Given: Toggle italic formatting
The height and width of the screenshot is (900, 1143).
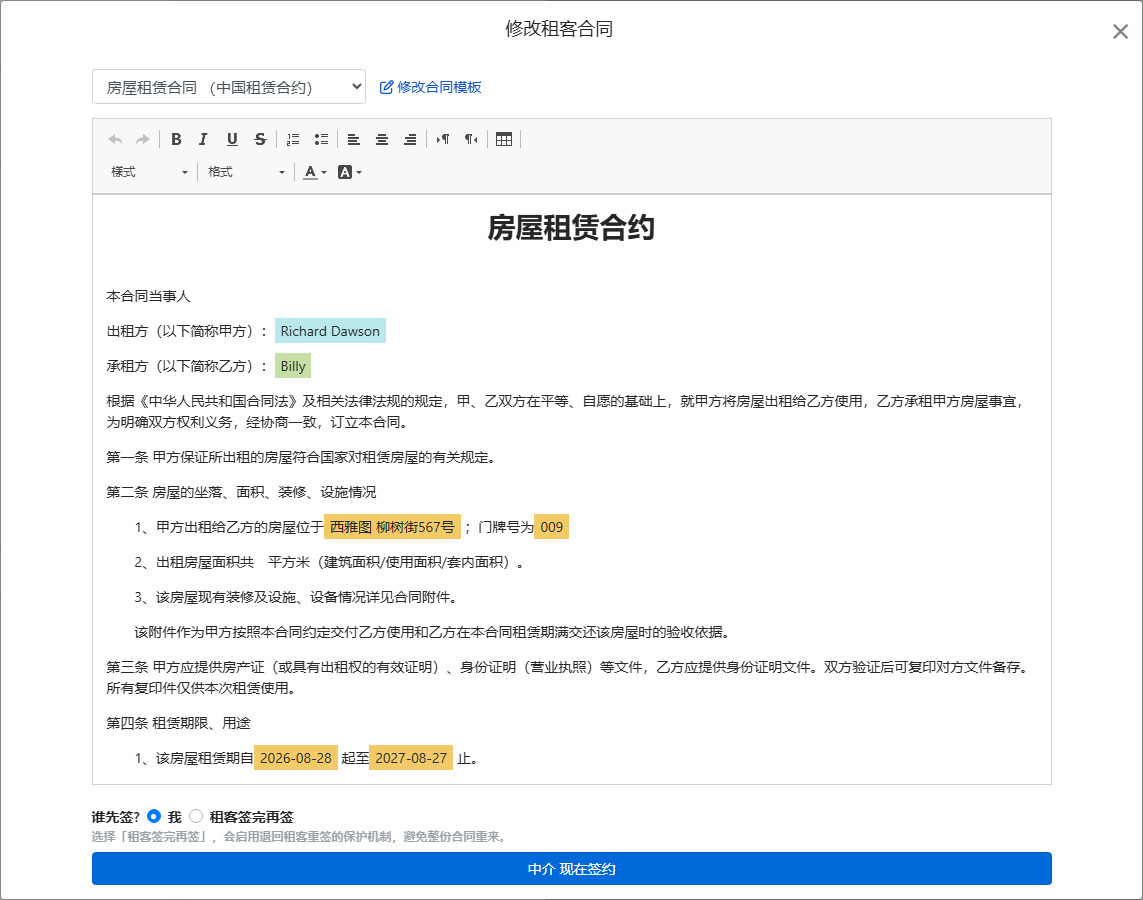Looking at the screenshot, I should click(x=203, y=139).
